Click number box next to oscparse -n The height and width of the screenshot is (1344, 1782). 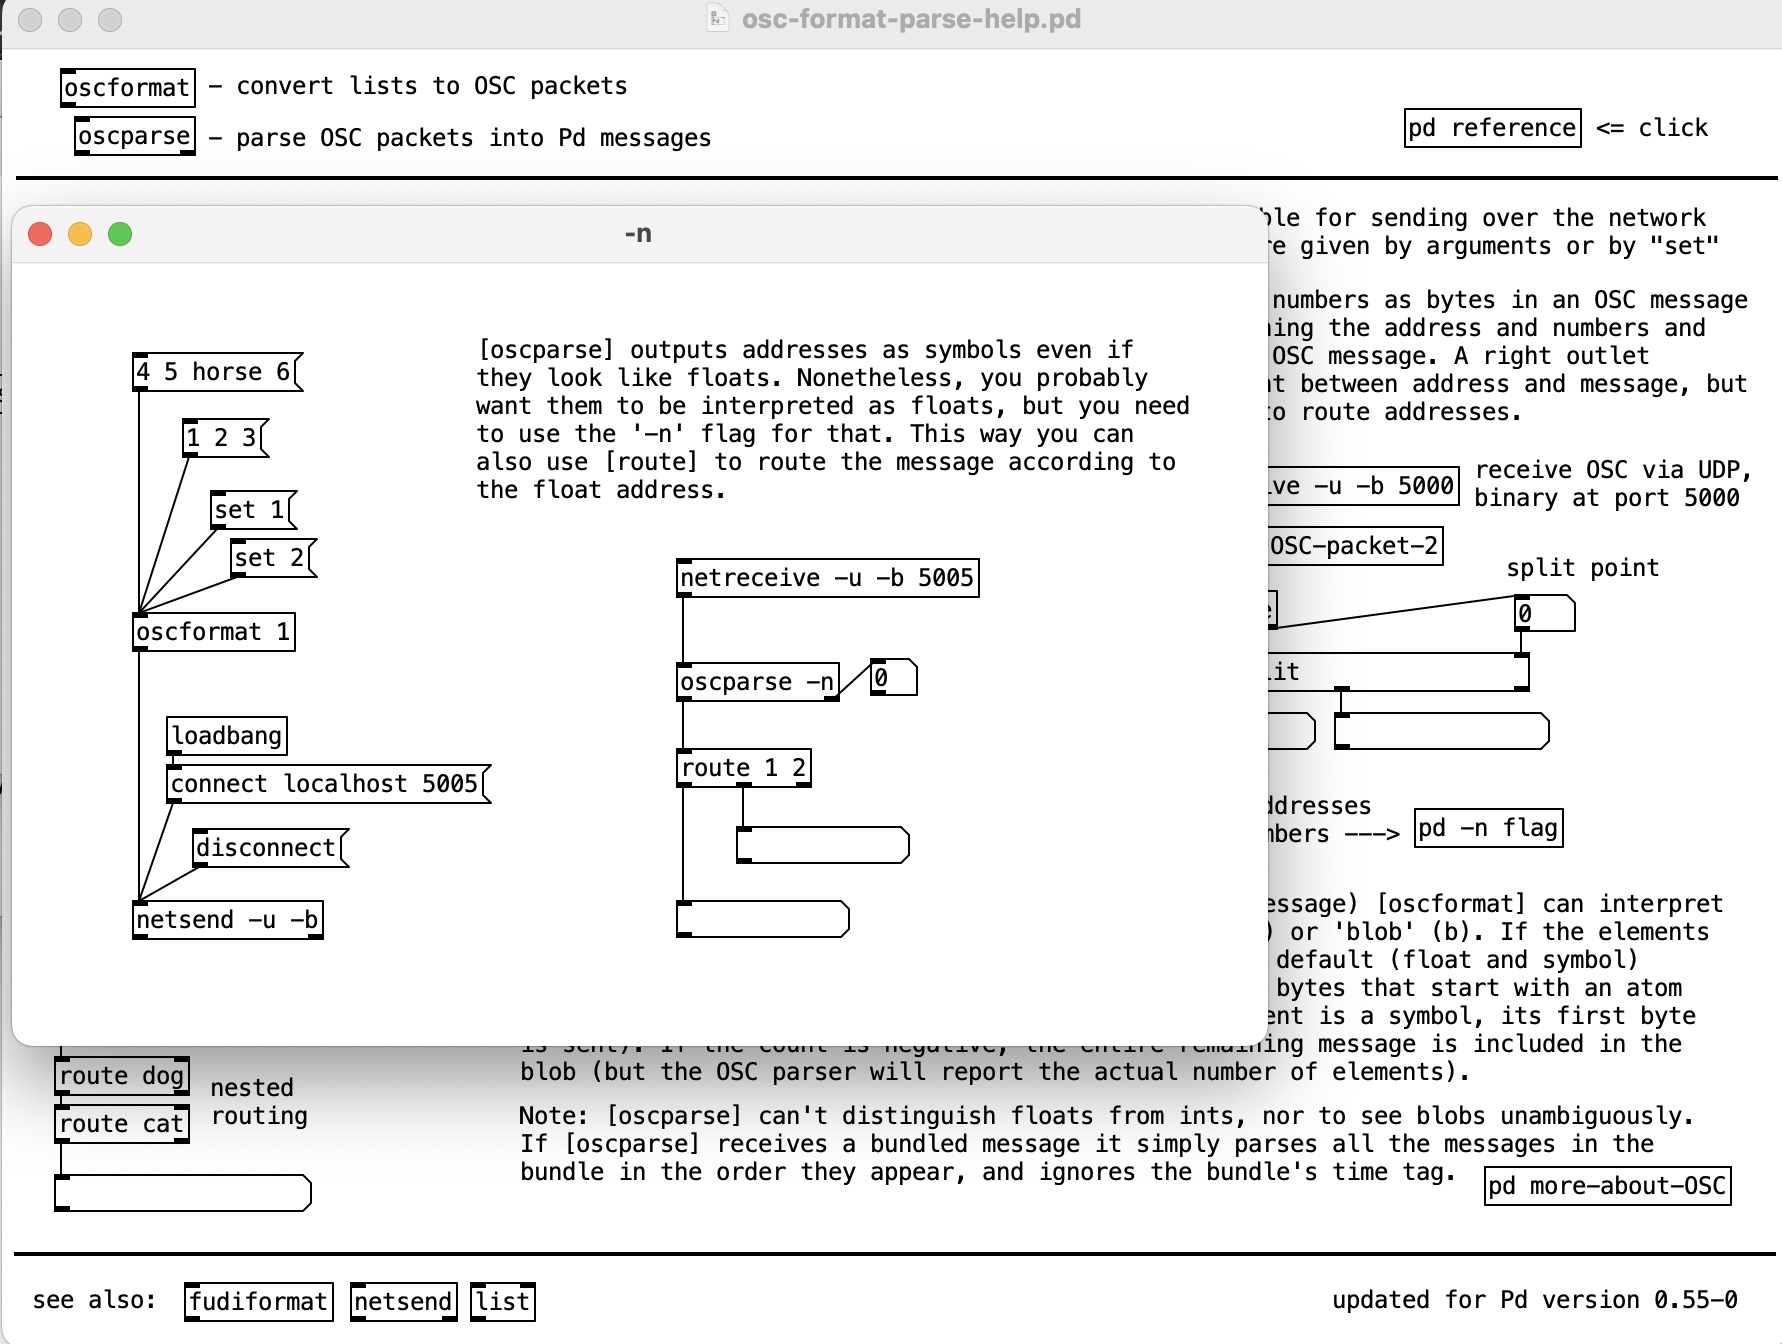pyautogui.click(x=894, y=678)
